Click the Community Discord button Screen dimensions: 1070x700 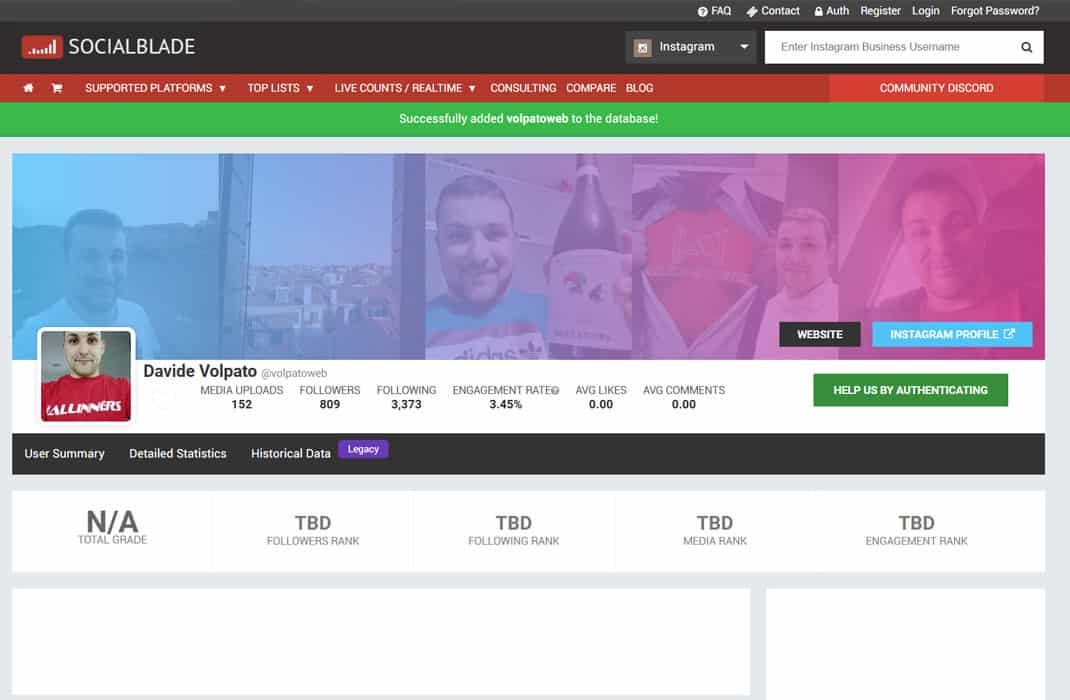pos(936,88)
